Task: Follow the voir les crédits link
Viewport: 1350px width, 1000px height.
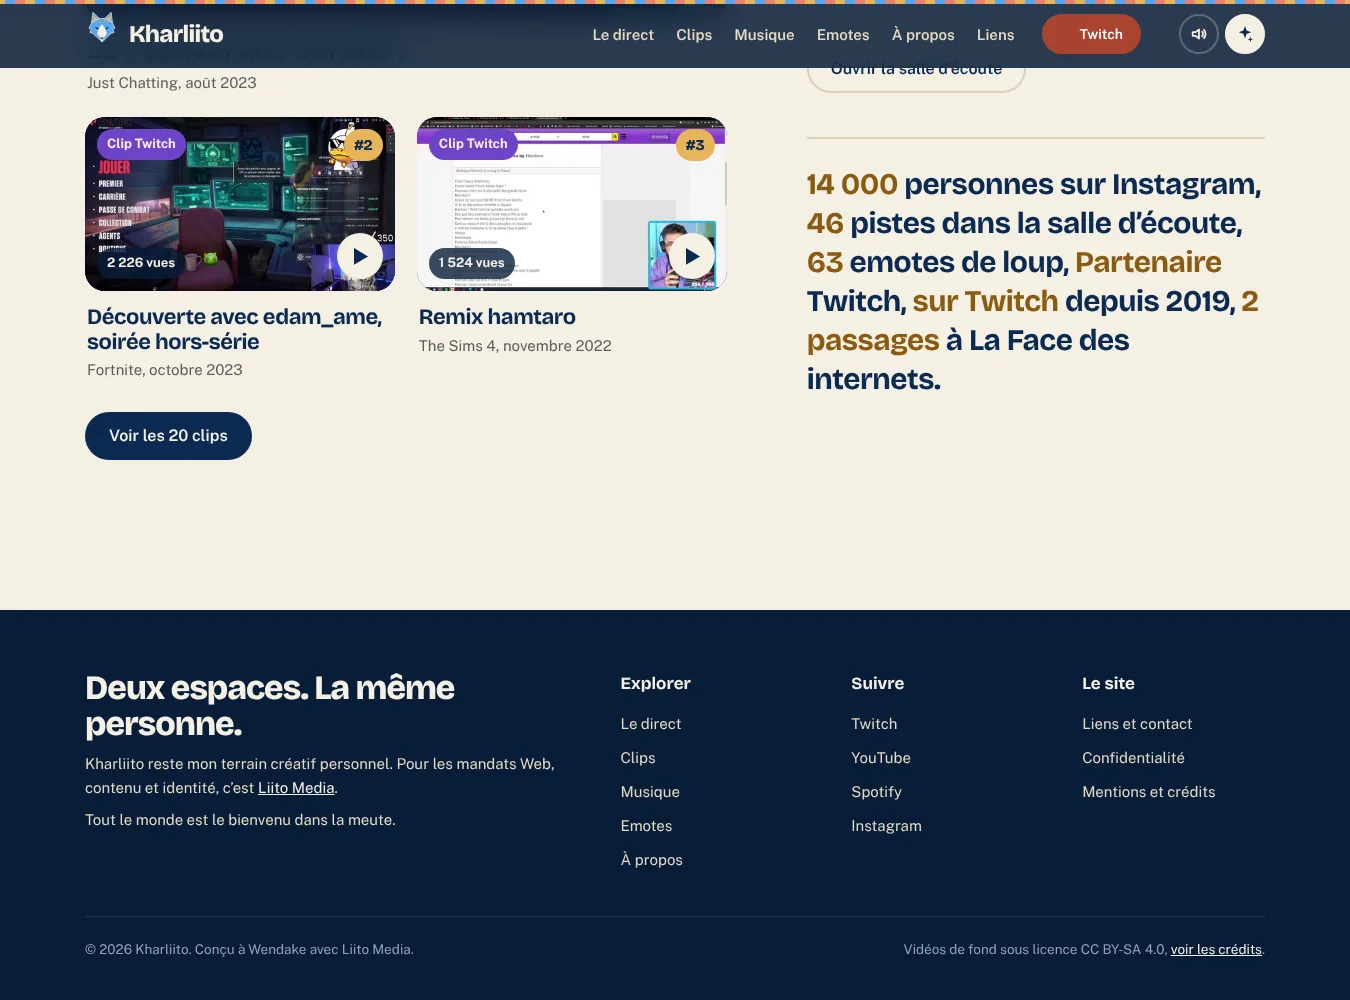Action: pyautogui.click(x=1216, y=950)
